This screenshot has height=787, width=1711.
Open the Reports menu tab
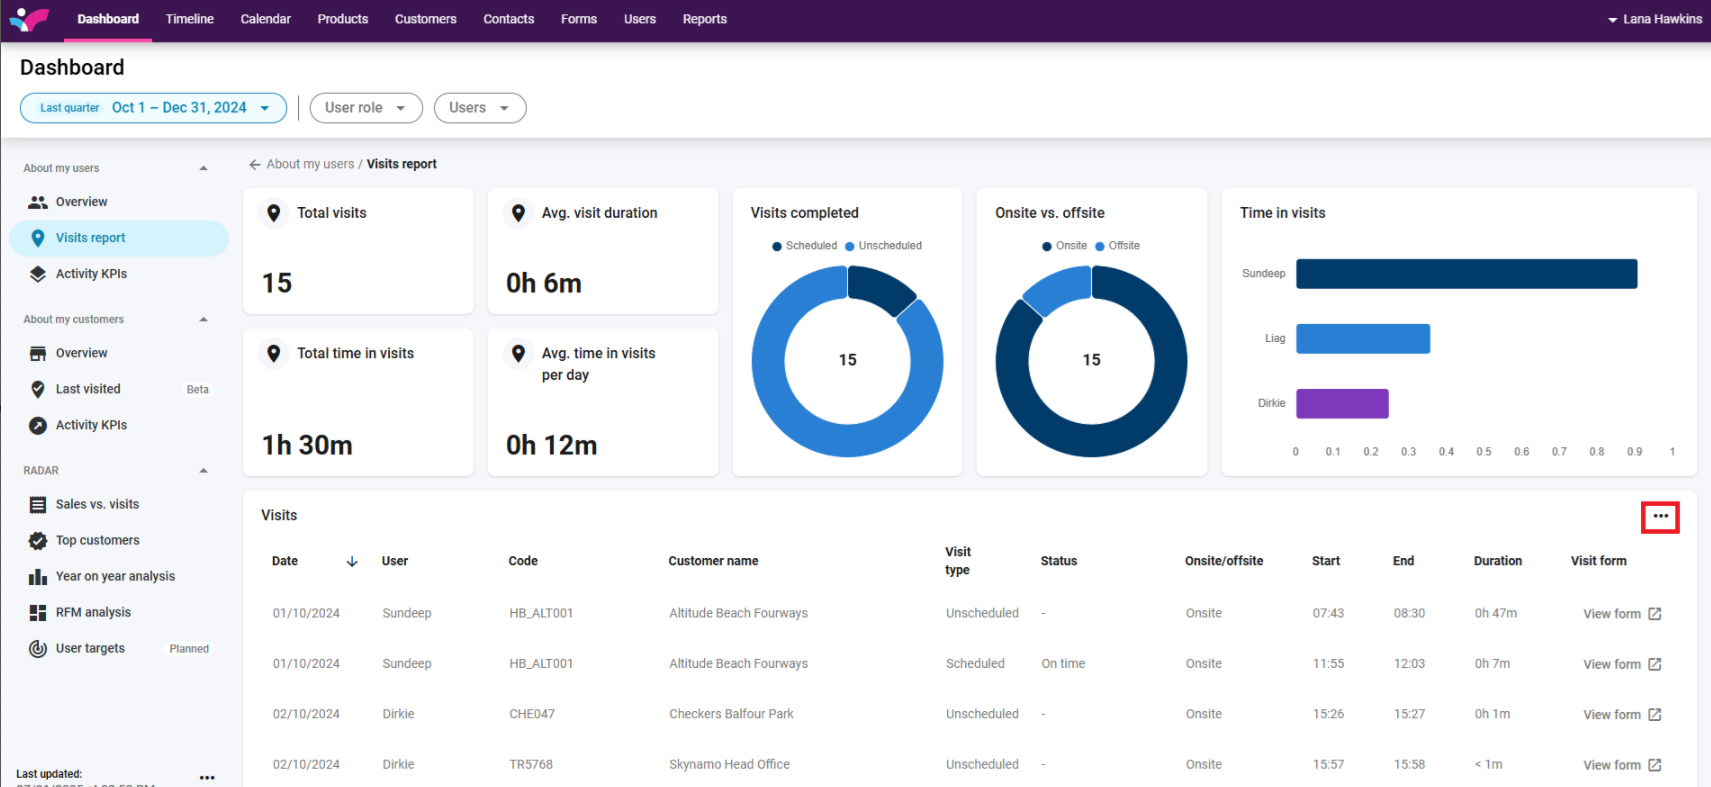[x=704, y=19]
